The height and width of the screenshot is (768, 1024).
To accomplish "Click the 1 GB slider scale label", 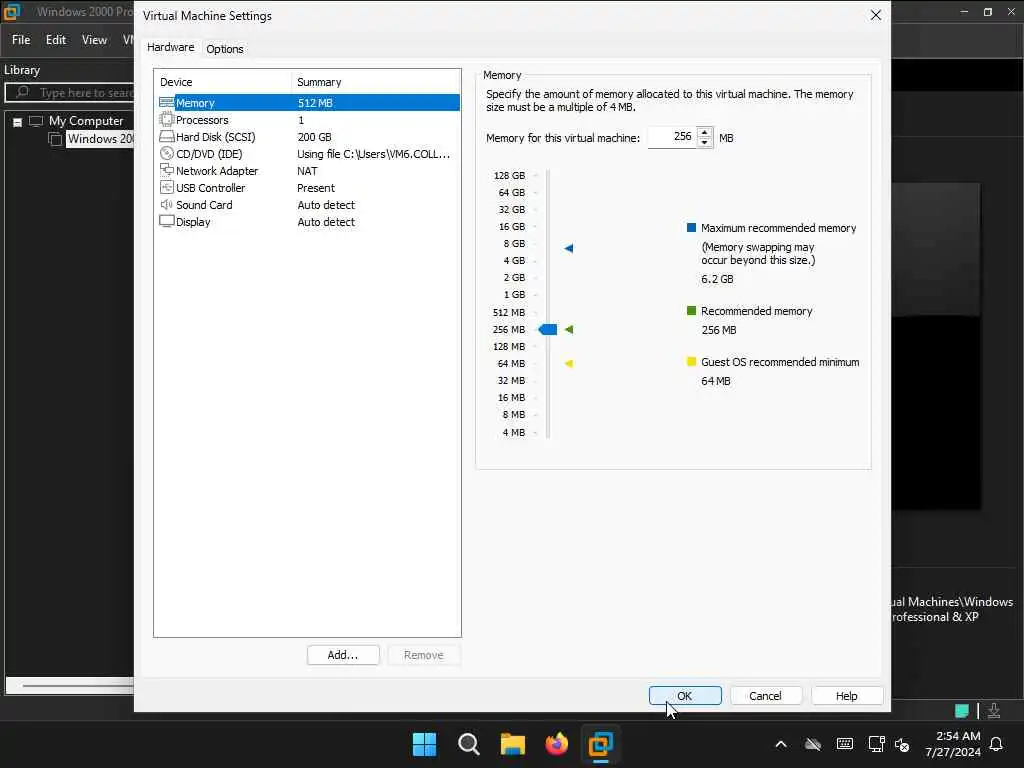I will 515,295.
